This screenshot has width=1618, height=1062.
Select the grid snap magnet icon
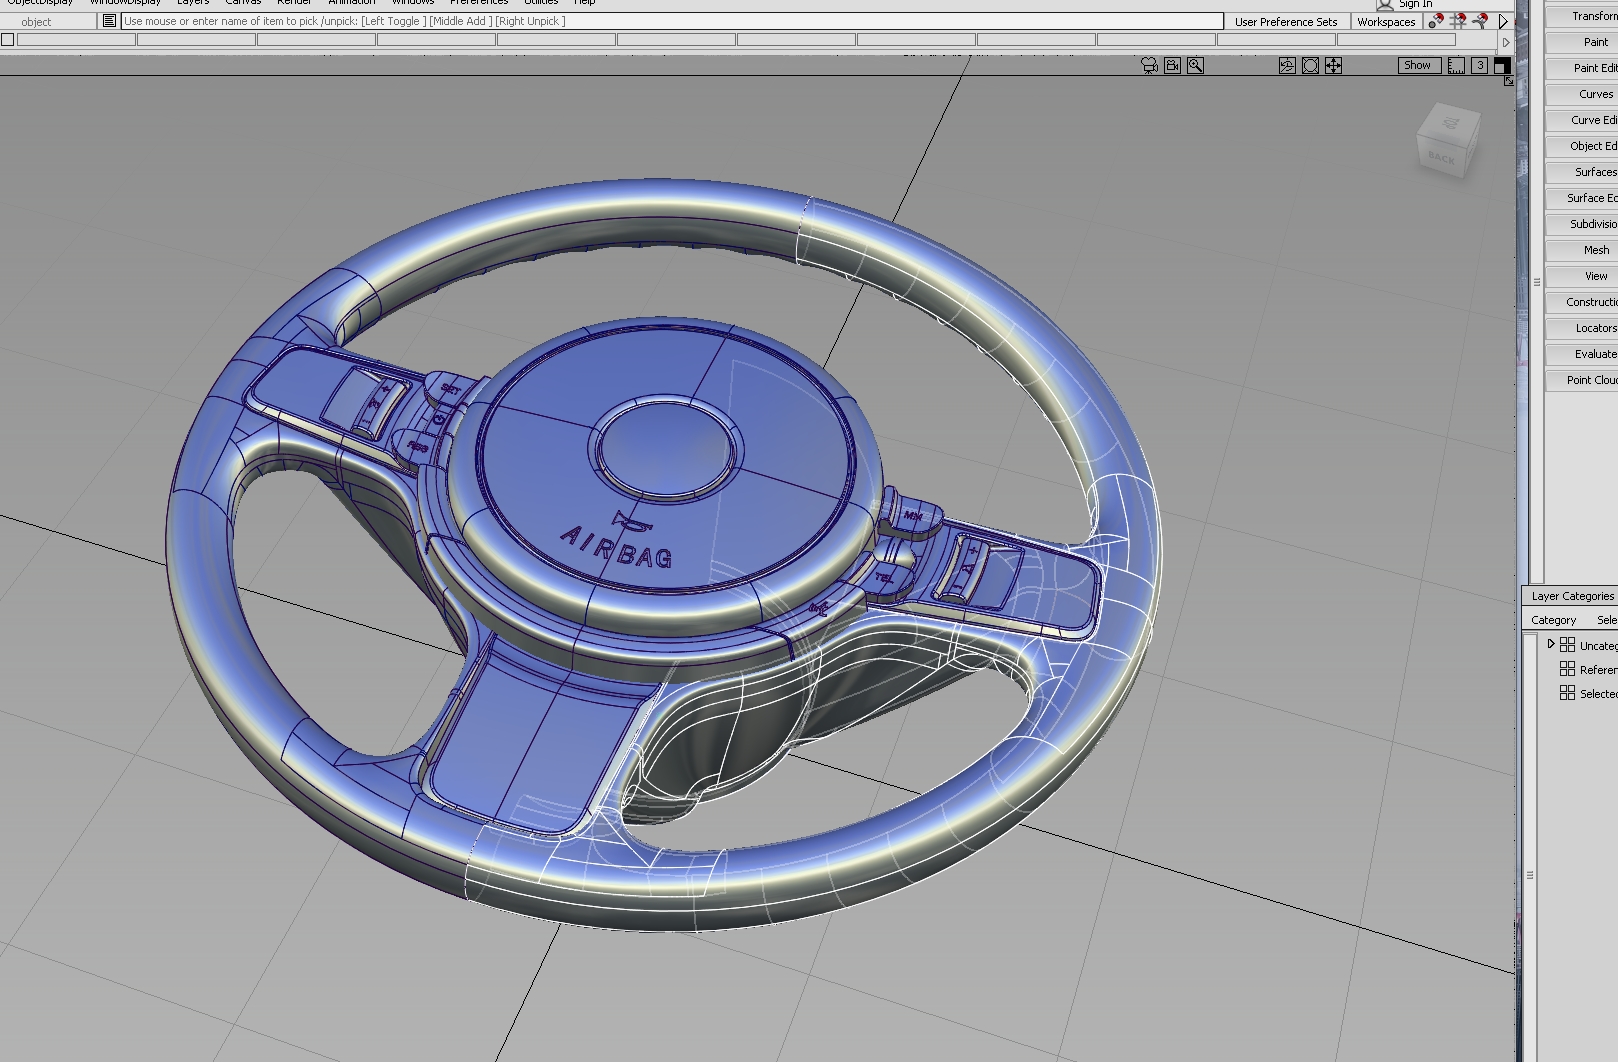click(1458, 22)
